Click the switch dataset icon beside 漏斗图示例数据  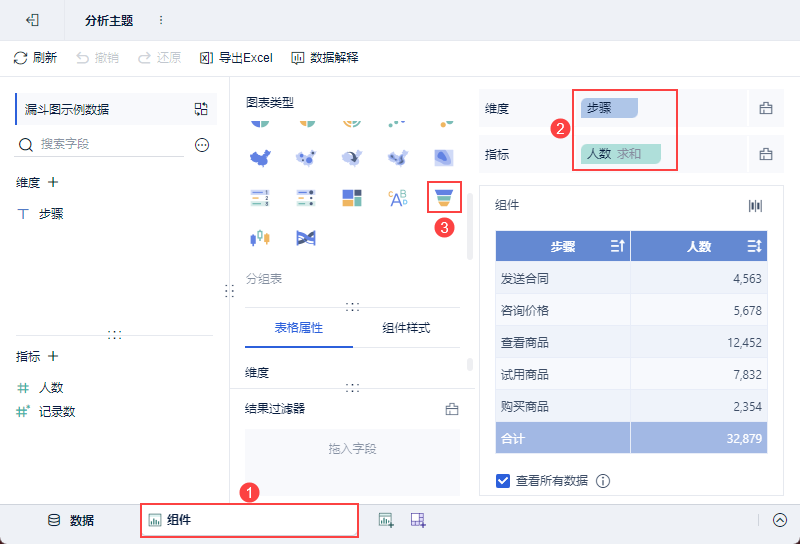point(201,109)
